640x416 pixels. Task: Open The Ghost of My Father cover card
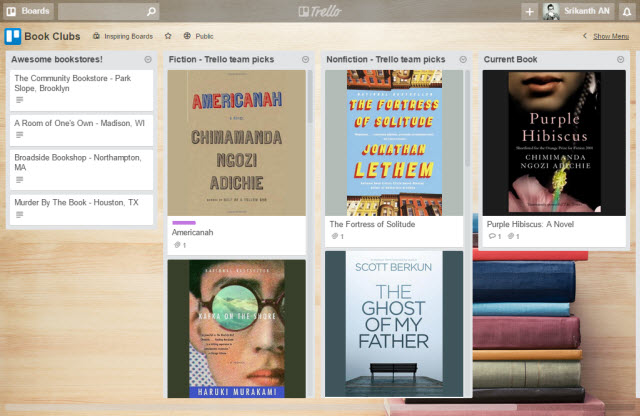click(x=394, y=324)
